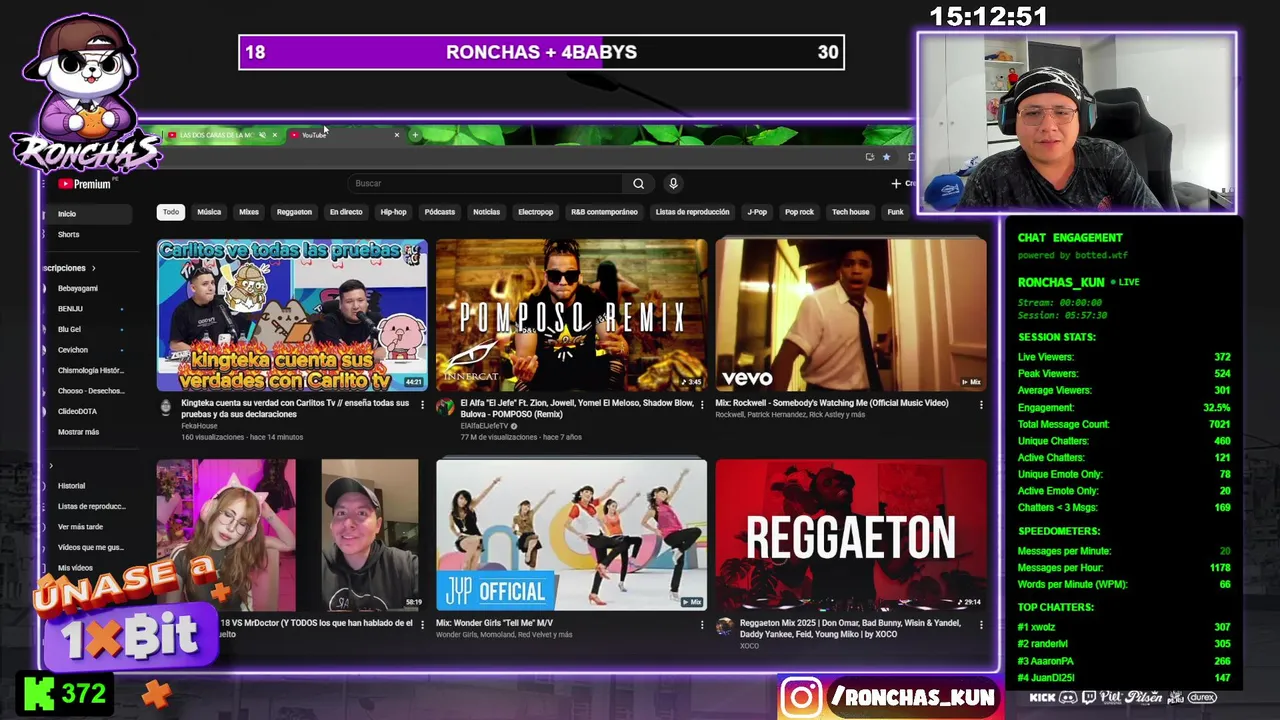Select the Listas de reproducción chip

(692, 212)
